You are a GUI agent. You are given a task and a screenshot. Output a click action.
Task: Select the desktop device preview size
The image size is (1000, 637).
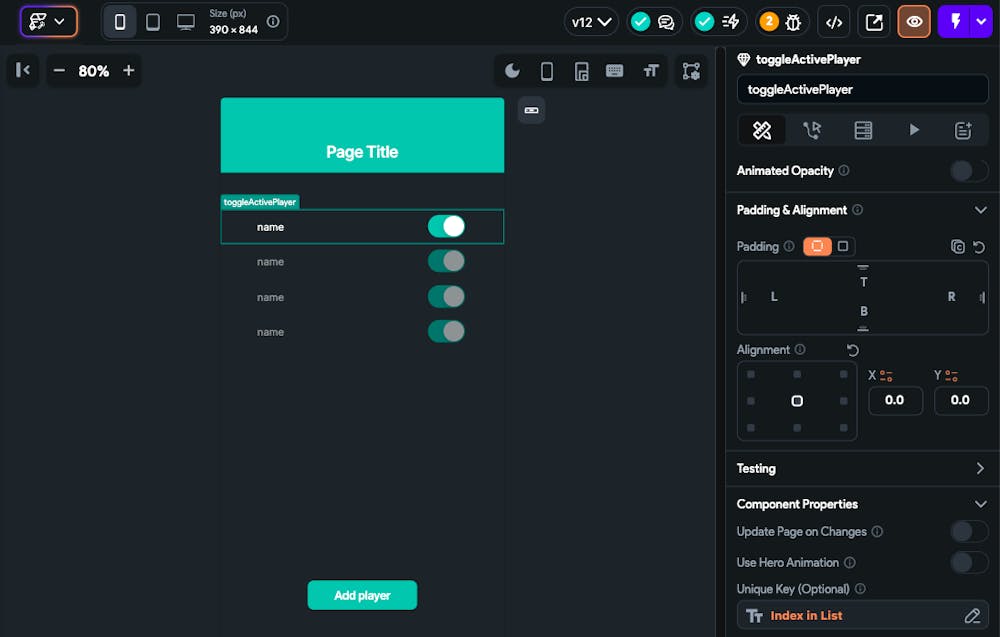tap(186, 22)
